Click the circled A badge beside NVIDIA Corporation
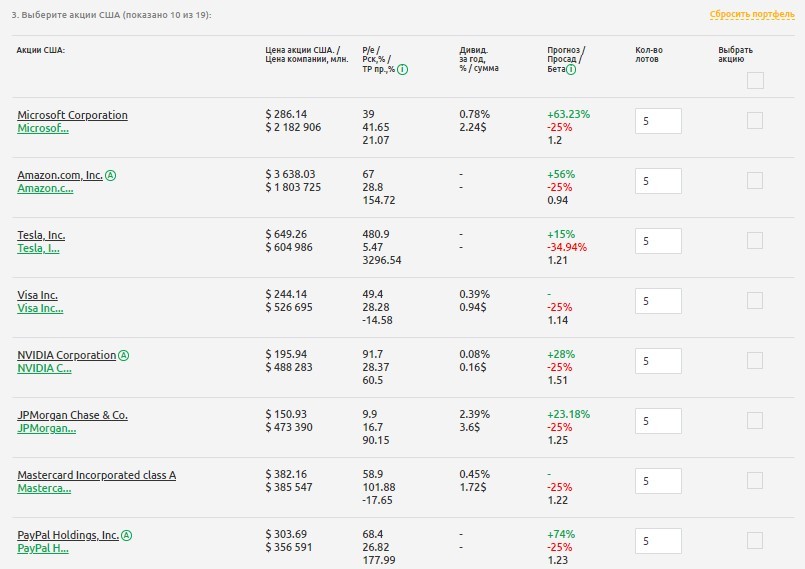The width and height of the screenshot is (805, 569). click(x=124, y=355)
